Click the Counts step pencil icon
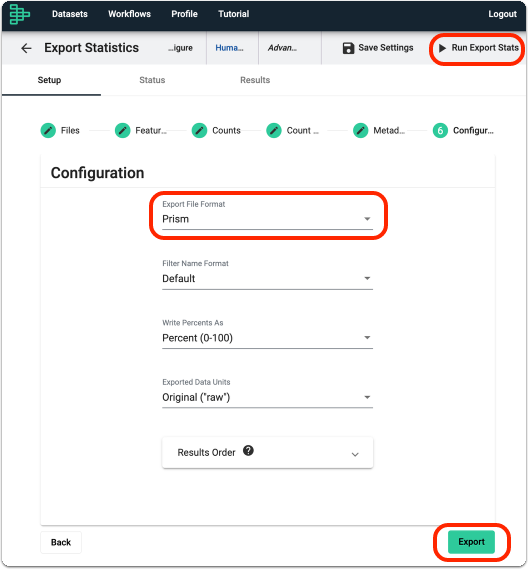Image resolution: width=528 pixels, height=569 pixels. point(199,130)
